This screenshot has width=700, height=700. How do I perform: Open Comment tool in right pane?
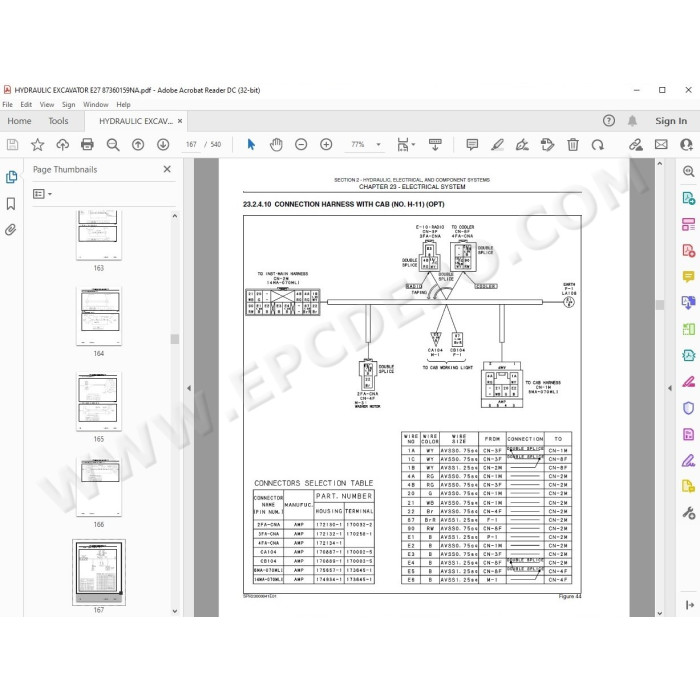click(x=688, y=276)
